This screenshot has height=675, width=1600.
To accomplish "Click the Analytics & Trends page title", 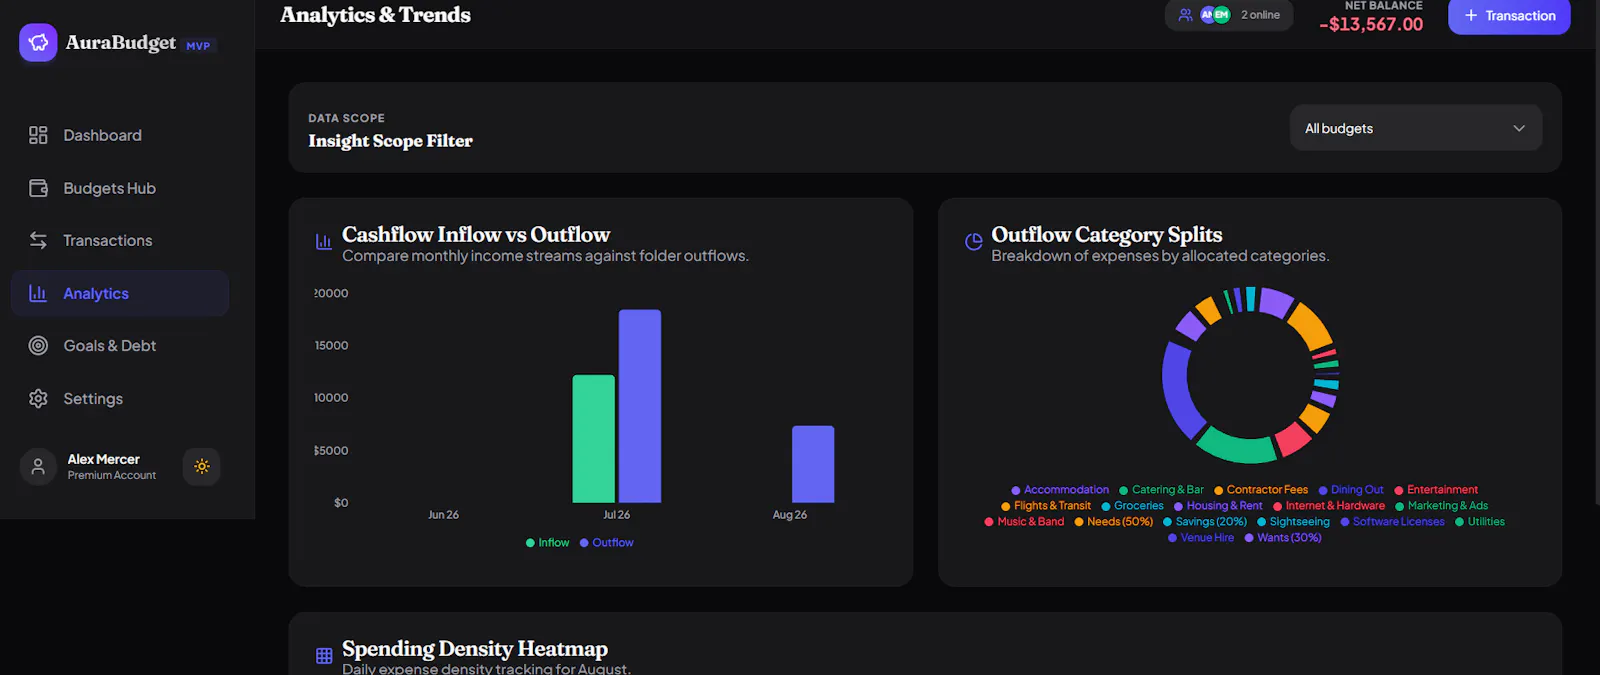I will (375, 15).
